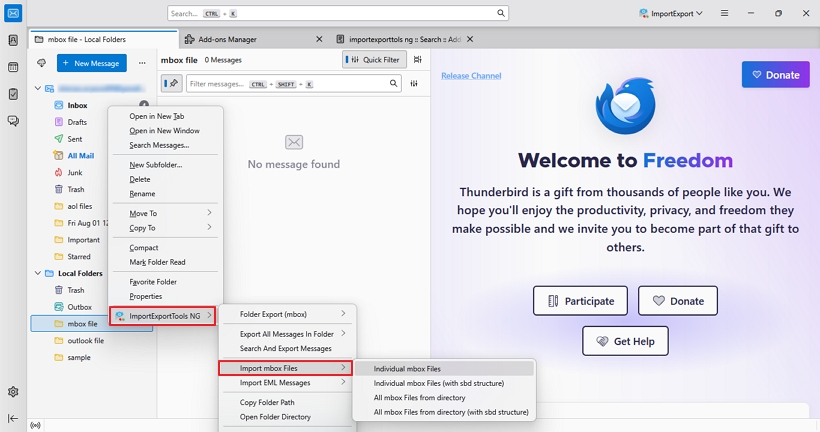
Task: Open the Address Book space
Action: (13, 40)
